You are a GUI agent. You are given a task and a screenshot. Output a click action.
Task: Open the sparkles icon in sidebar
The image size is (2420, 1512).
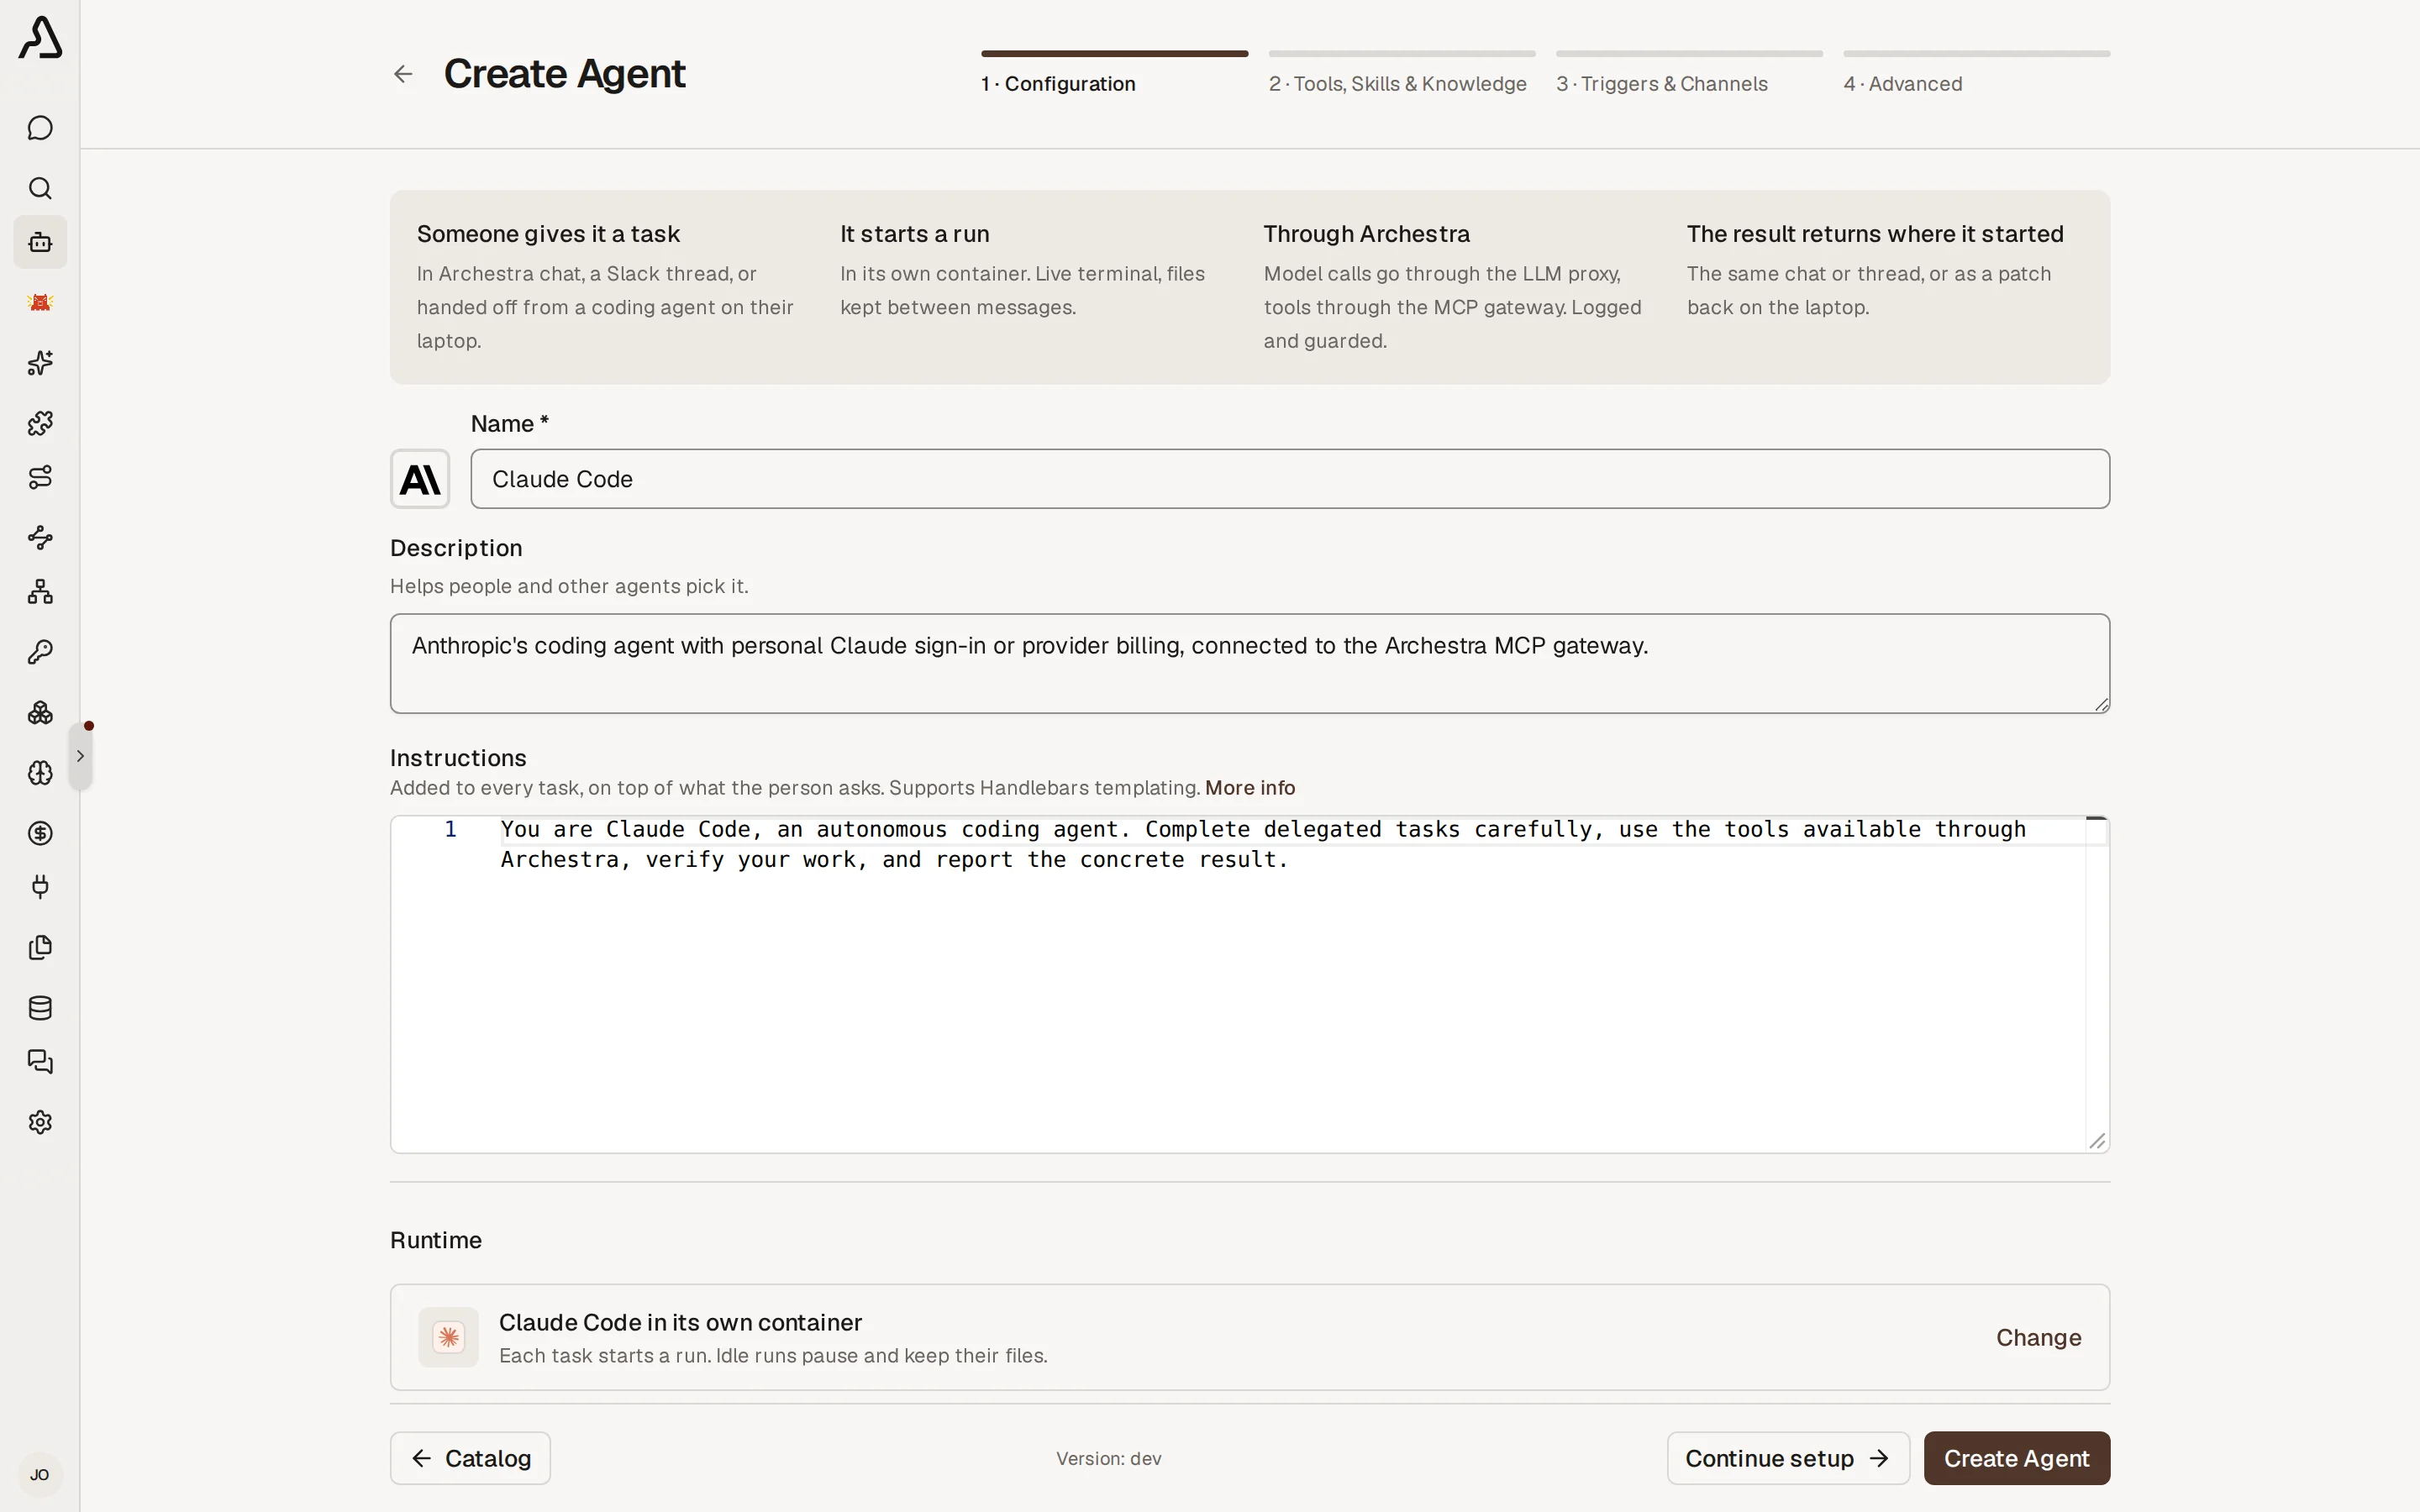point(40,363)
